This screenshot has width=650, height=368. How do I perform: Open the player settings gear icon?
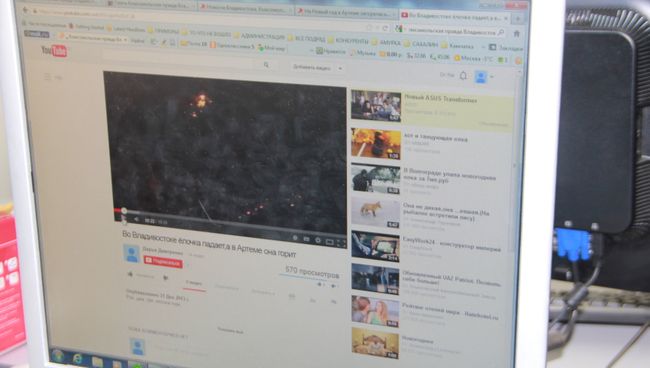(318, 240)
